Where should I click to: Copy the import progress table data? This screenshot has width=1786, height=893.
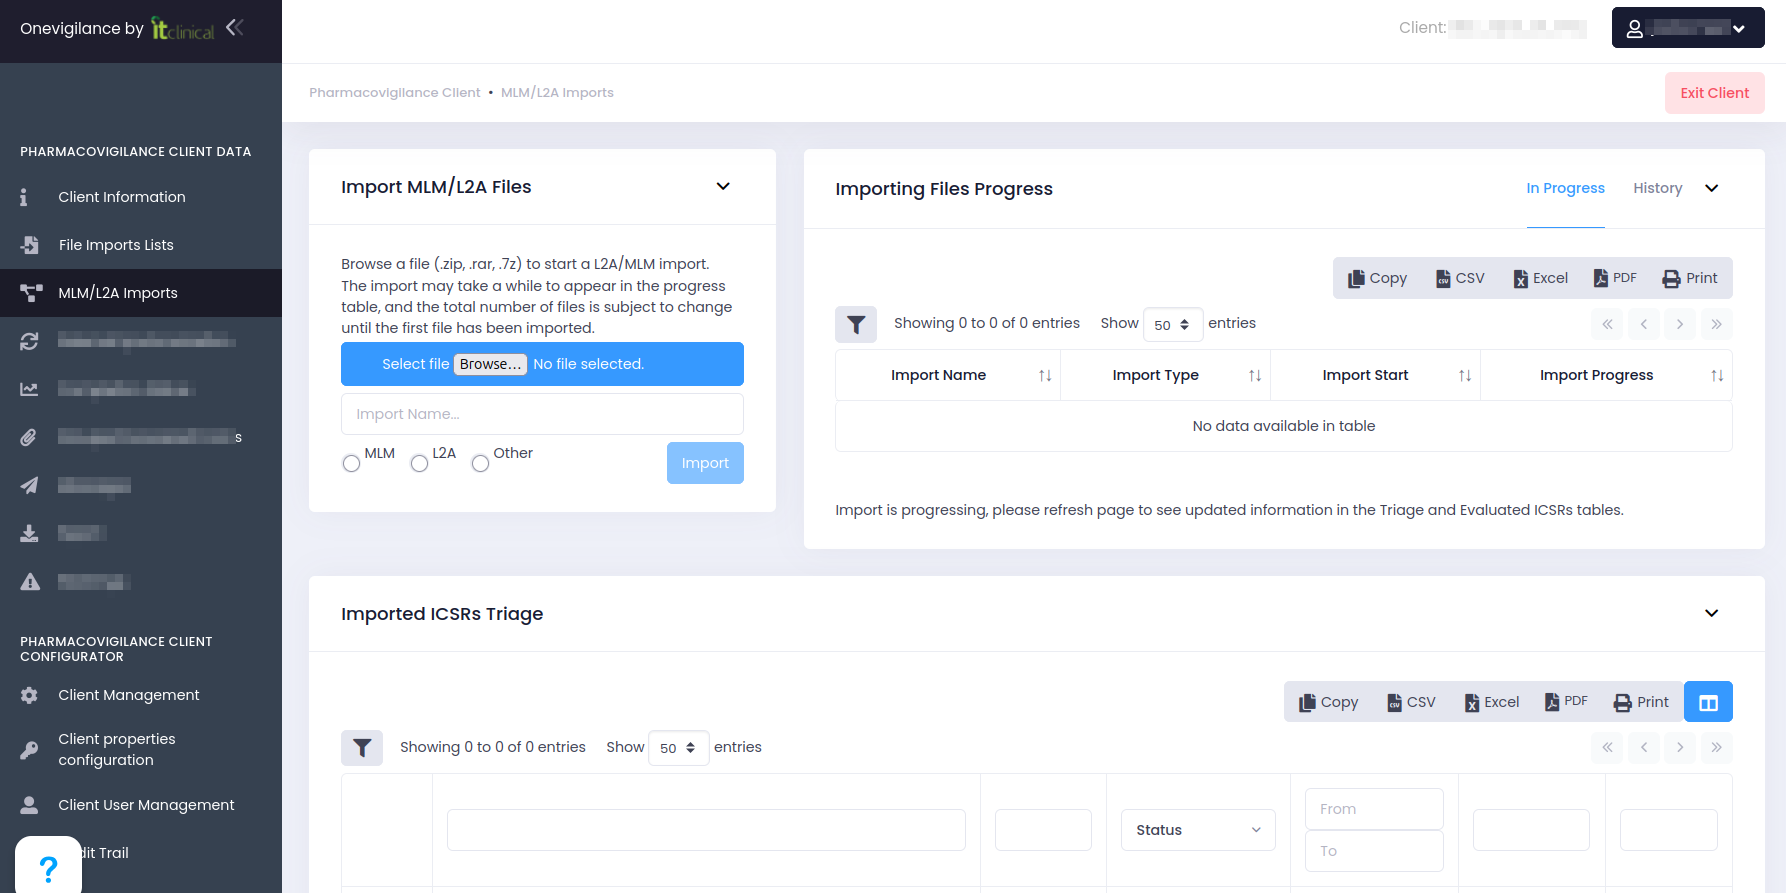1377,278
